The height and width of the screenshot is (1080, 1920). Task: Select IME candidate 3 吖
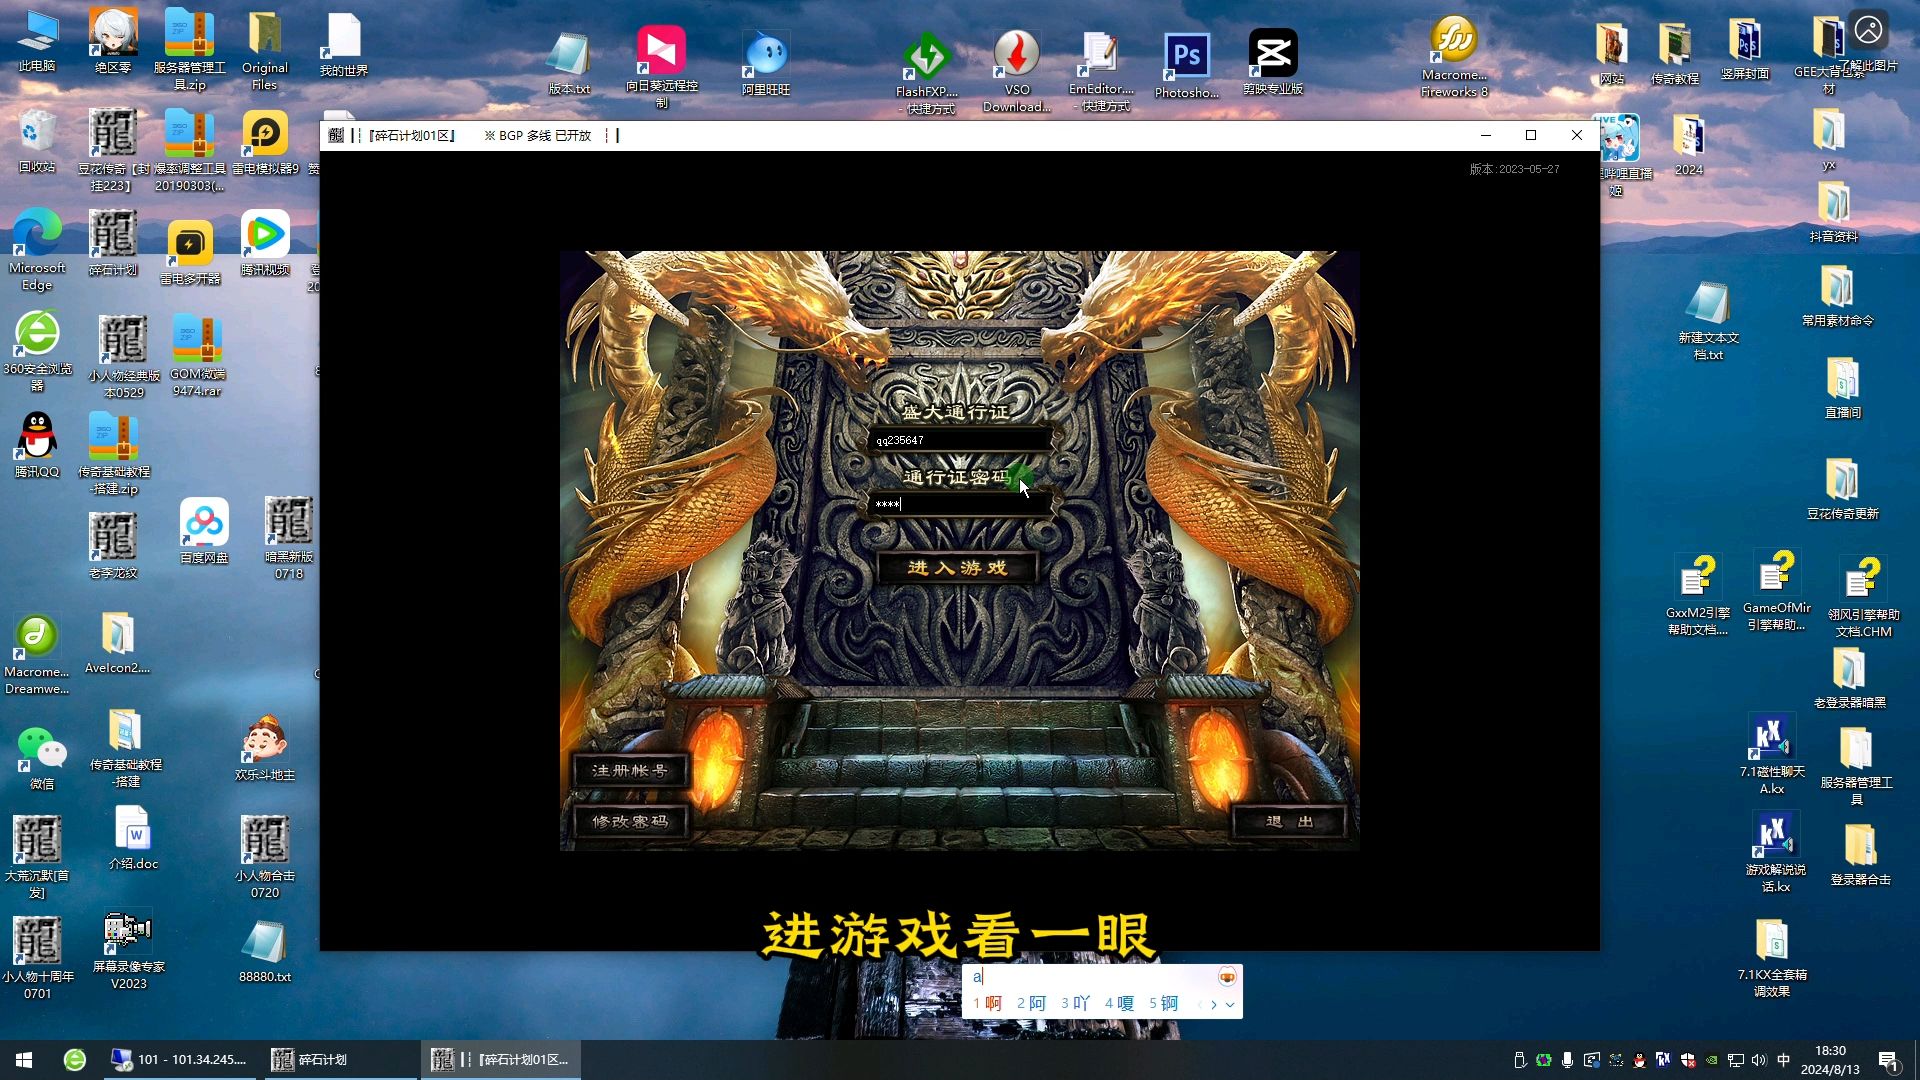pyautogui.click(x=1075, y=1003)
